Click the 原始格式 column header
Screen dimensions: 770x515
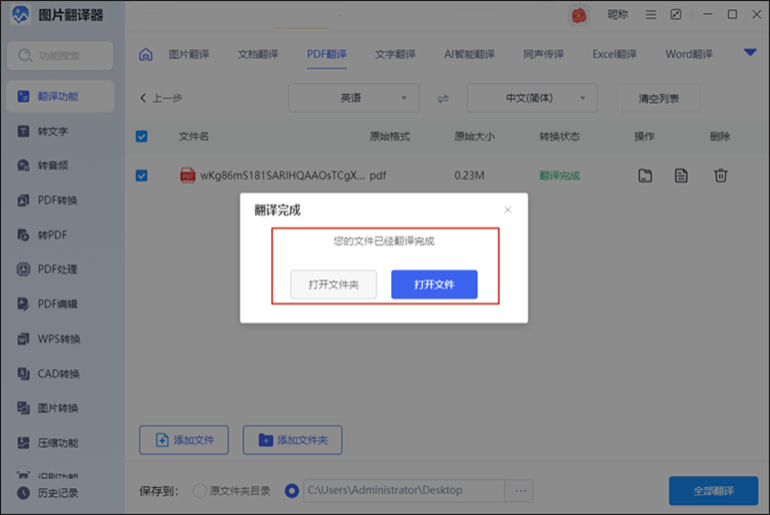pyautogui.click(x=389, y=136)
